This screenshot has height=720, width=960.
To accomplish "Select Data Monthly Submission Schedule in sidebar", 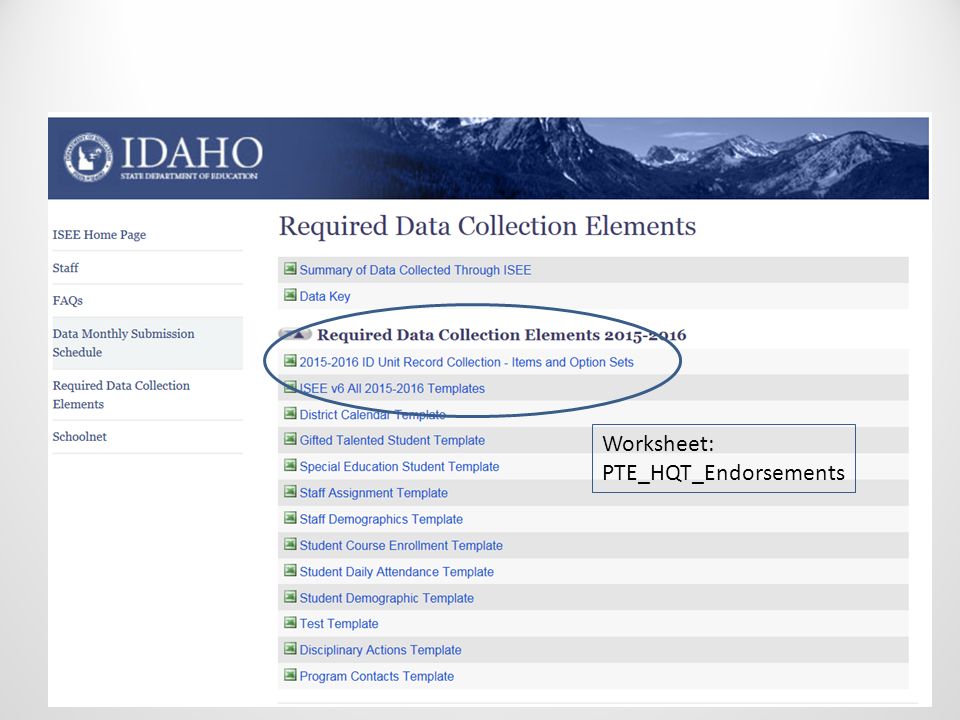I will point(124,343).
